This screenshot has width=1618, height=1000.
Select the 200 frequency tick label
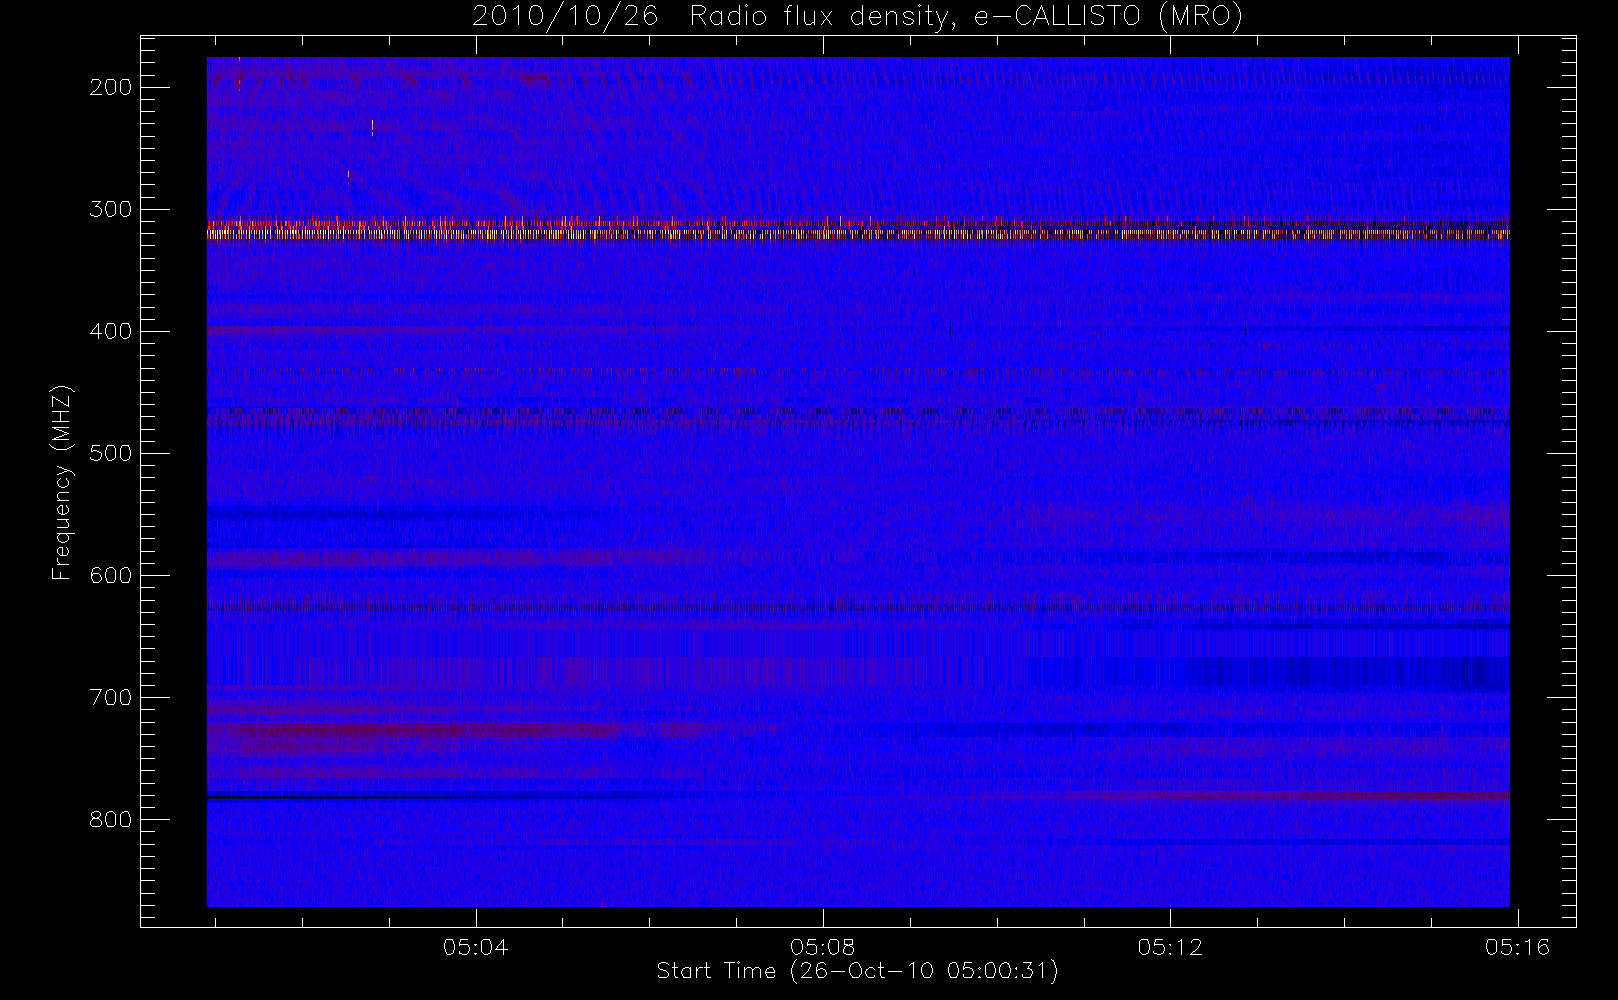[110, 87]
